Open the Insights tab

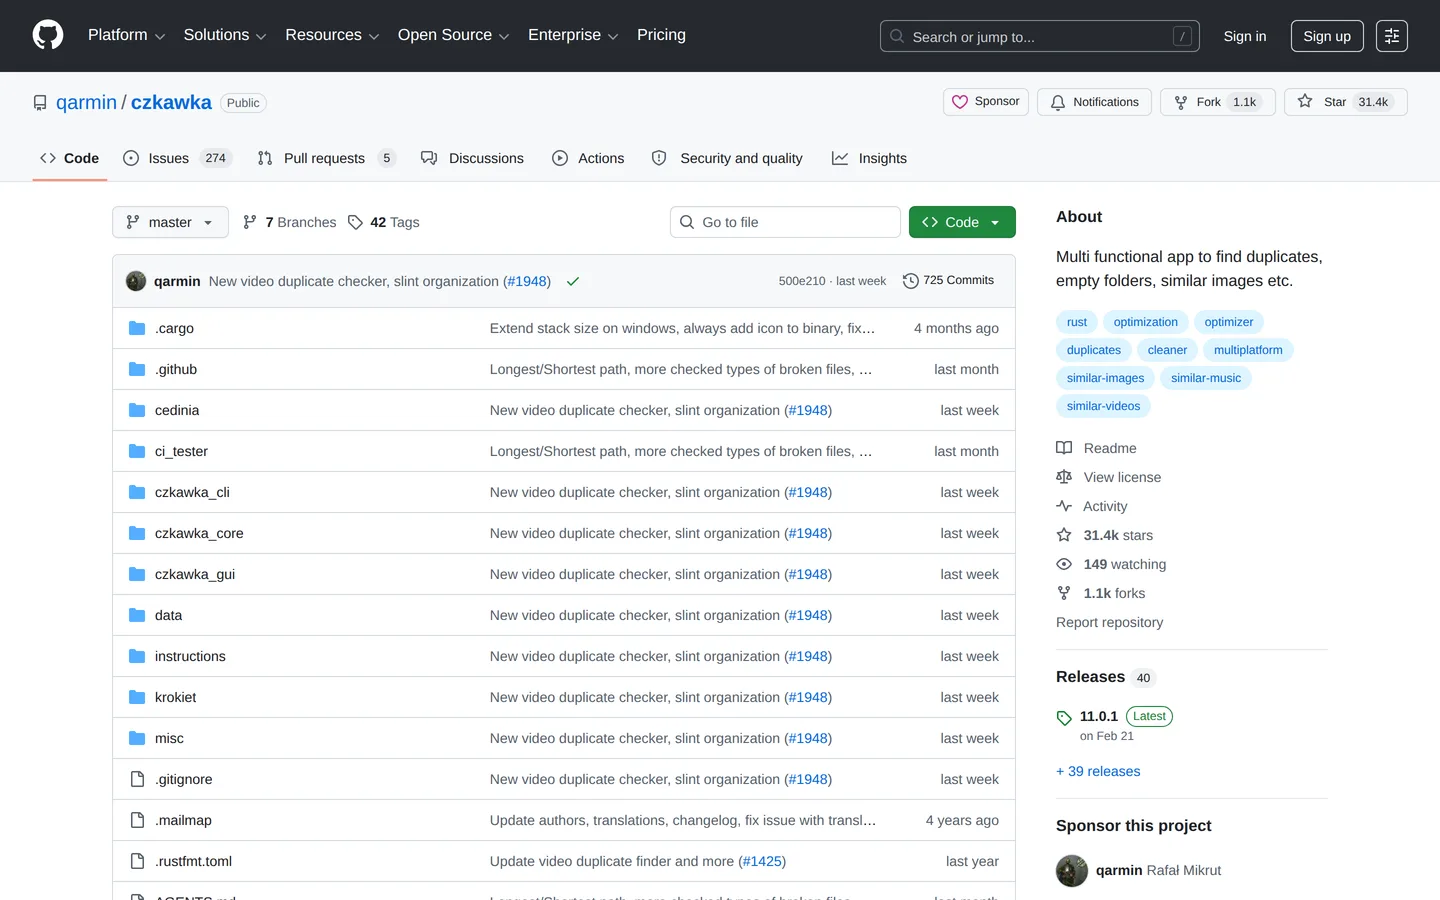point(869,158)
